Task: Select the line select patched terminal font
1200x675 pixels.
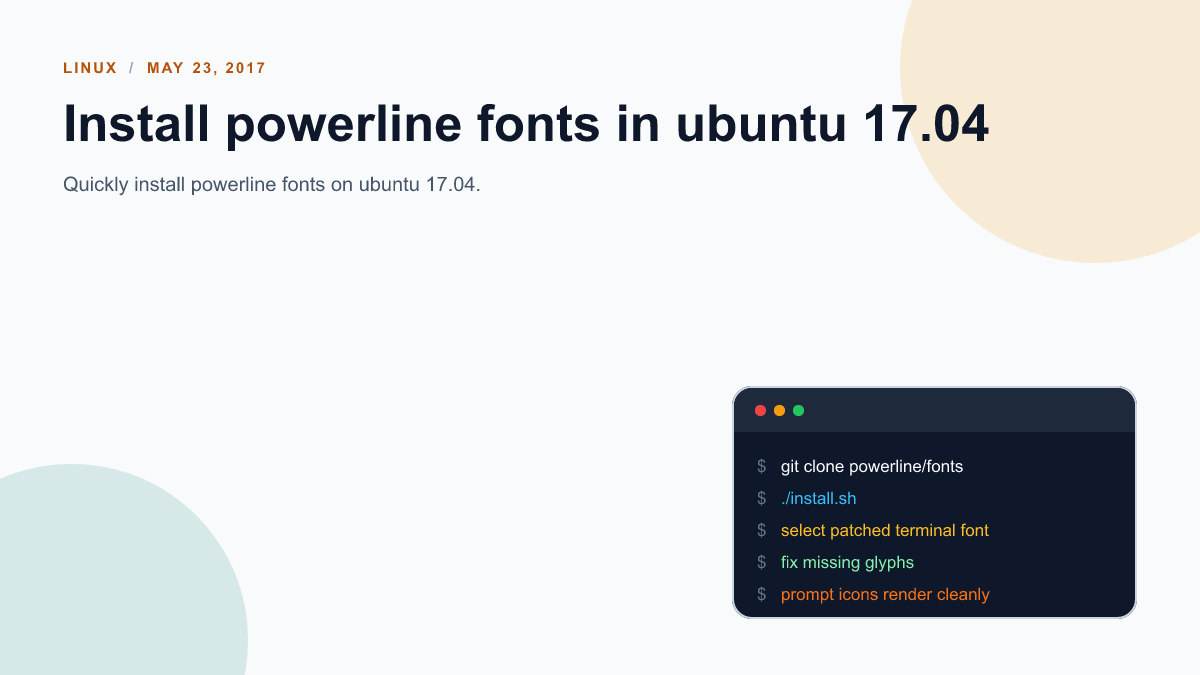Action: (885, 530)
